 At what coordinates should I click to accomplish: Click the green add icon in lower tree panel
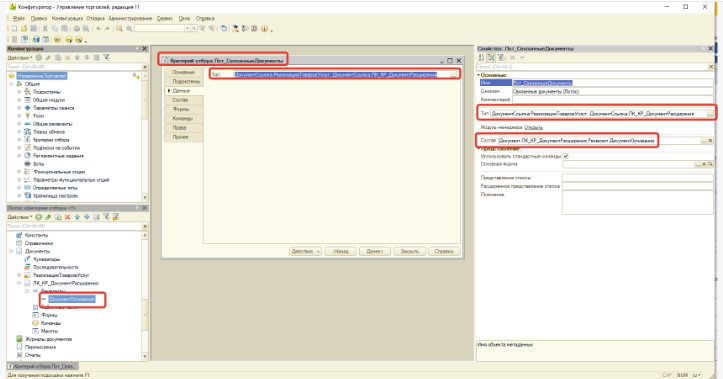coord(39,217)
